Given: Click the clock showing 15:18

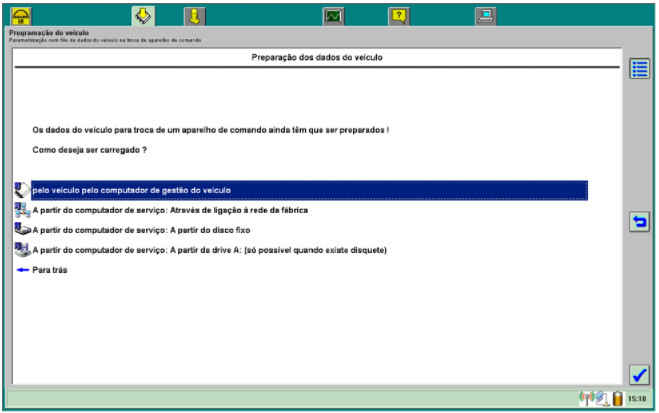Looking at the screenshot, I should (636, 399).
